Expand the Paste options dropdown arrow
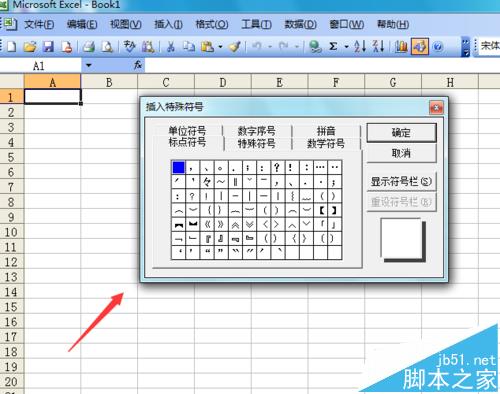 pos(220,47)
